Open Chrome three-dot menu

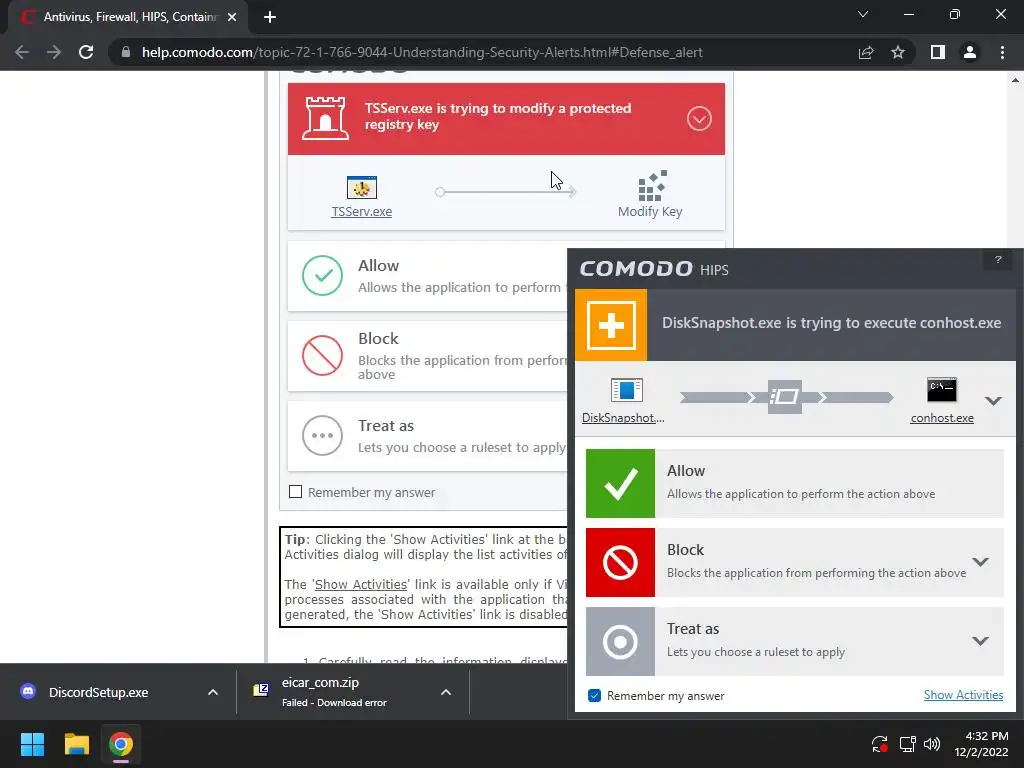(1002, 52)
